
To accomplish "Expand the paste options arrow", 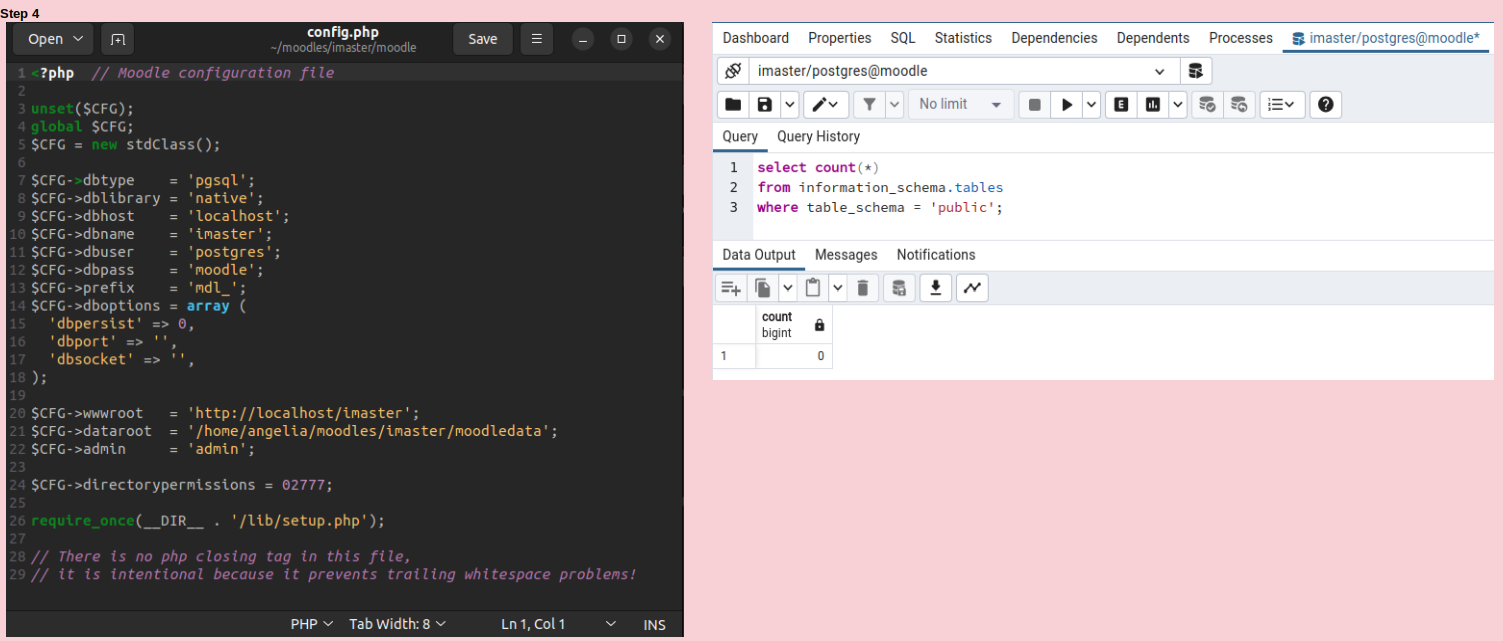I will point(837,288).
